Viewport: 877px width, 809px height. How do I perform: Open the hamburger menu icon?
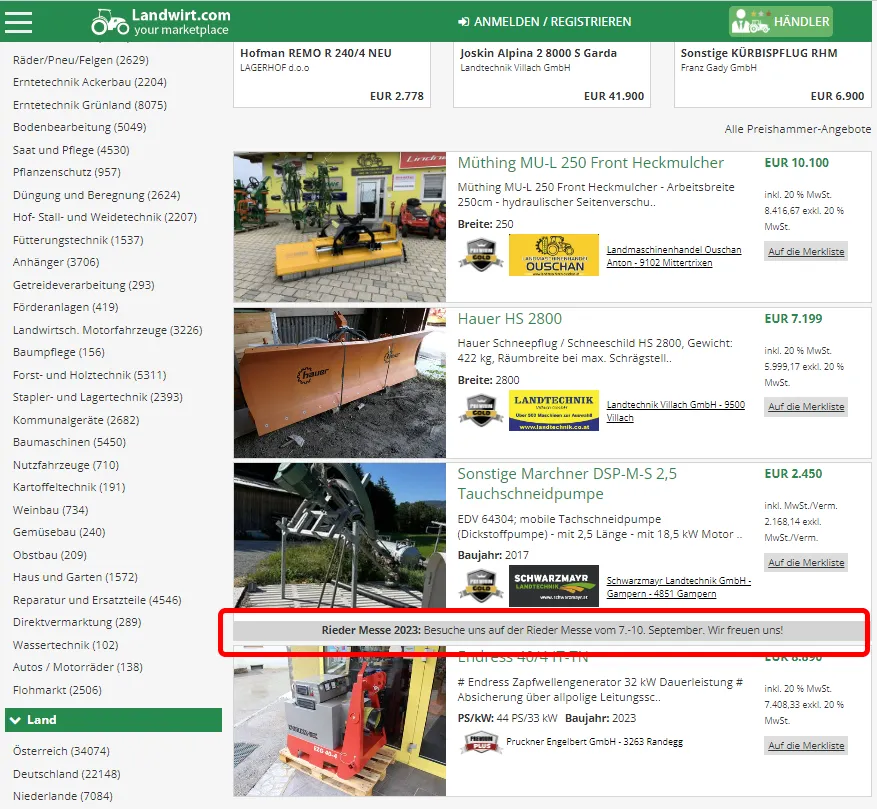pyautogui.click(x=18, y=22)
